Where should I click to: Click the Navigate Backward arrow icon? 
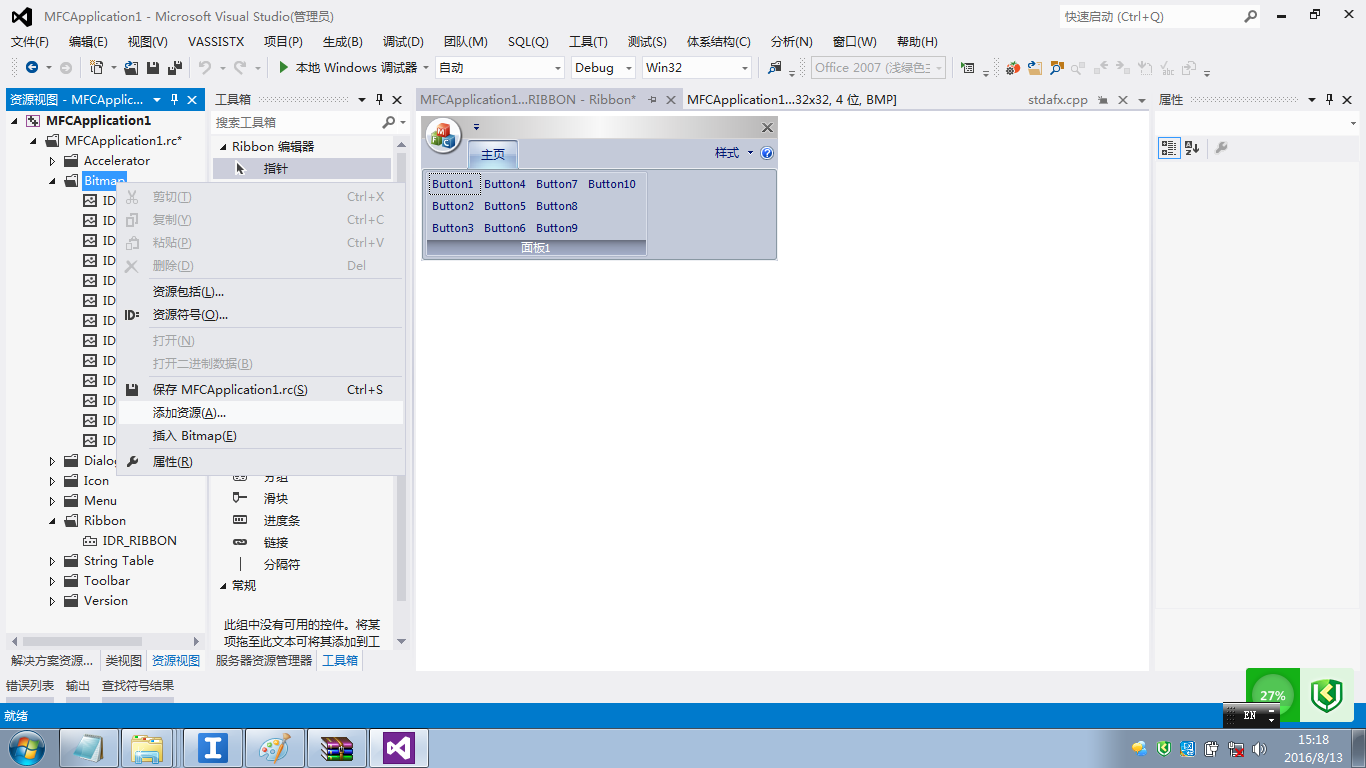(x=32, y=67)
